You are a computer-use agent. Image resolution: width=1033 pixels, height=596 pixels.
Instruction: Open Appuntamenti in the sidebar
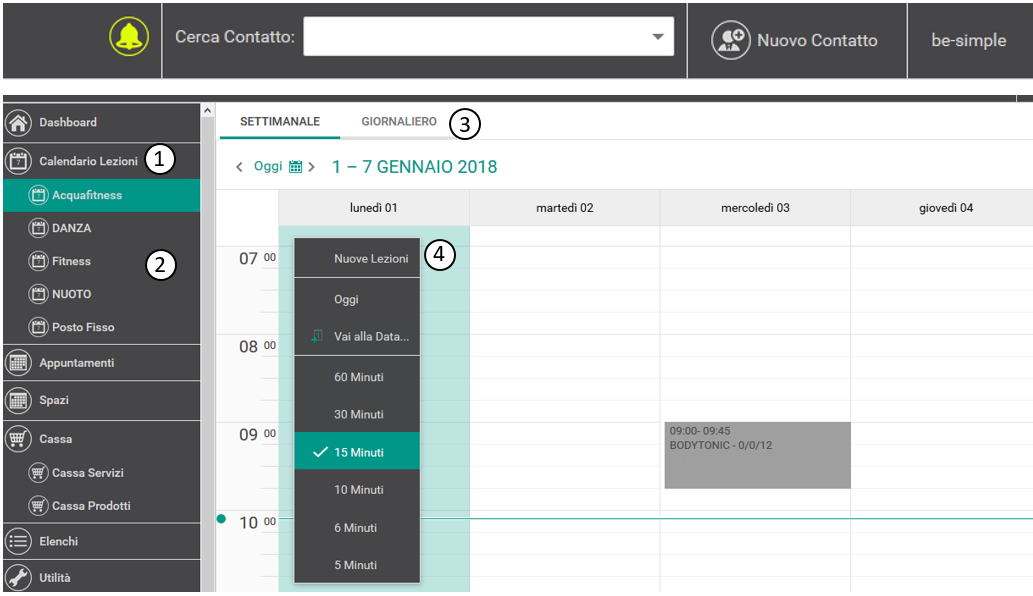[102, 362]
